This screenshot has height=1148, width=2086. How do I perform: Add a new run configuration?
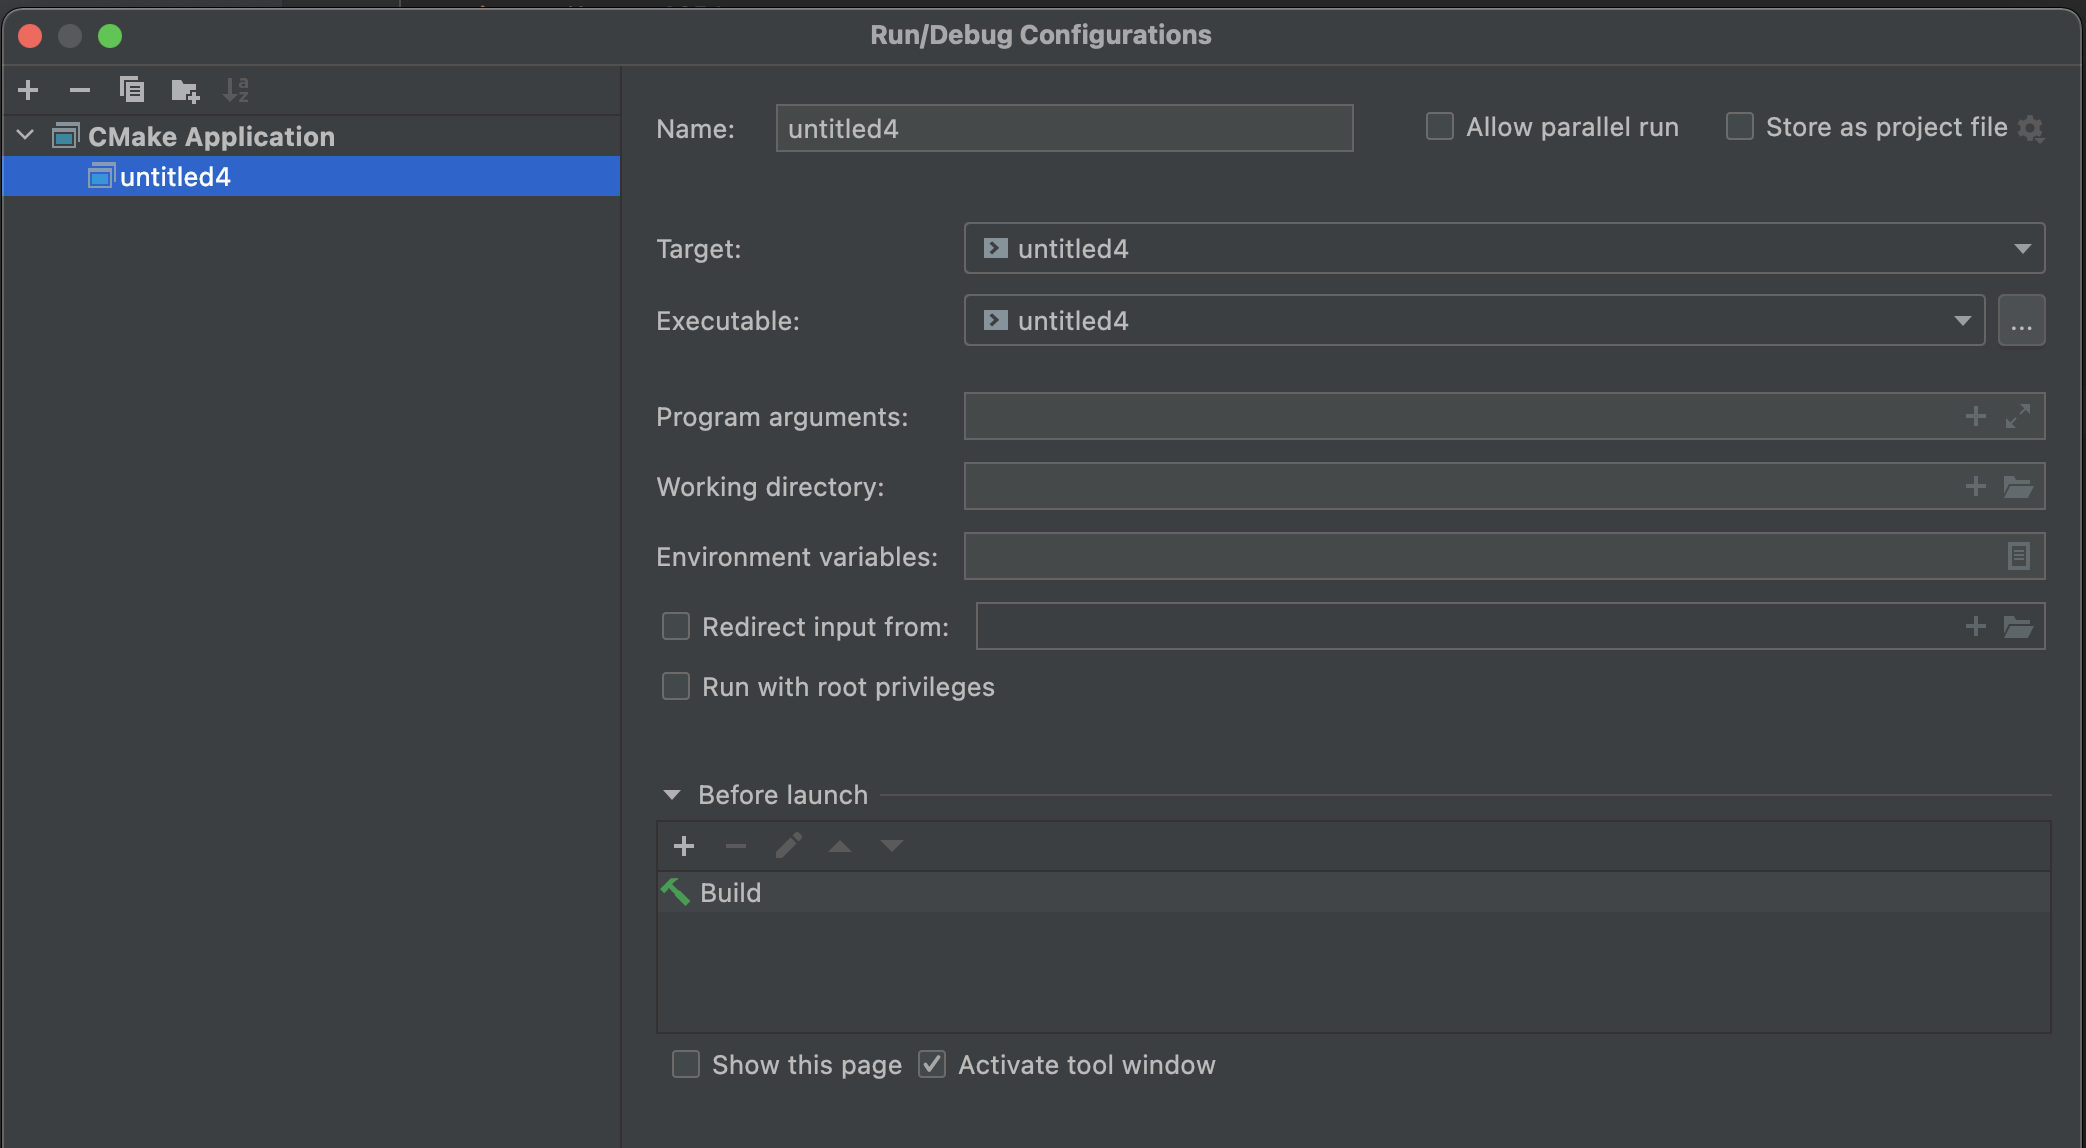(27, 89)
